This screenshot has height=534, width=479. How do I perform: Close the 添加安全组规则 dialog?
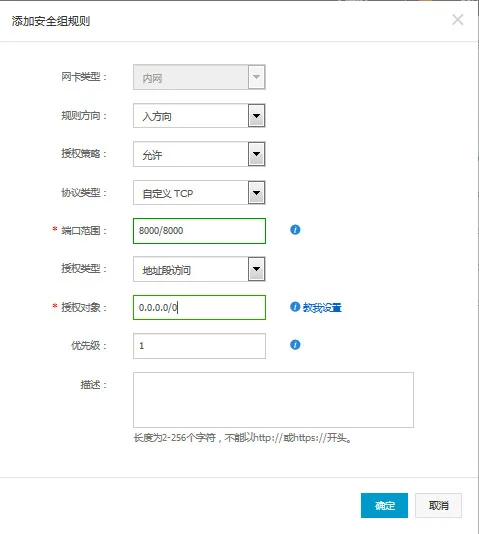tap(458, 20)
